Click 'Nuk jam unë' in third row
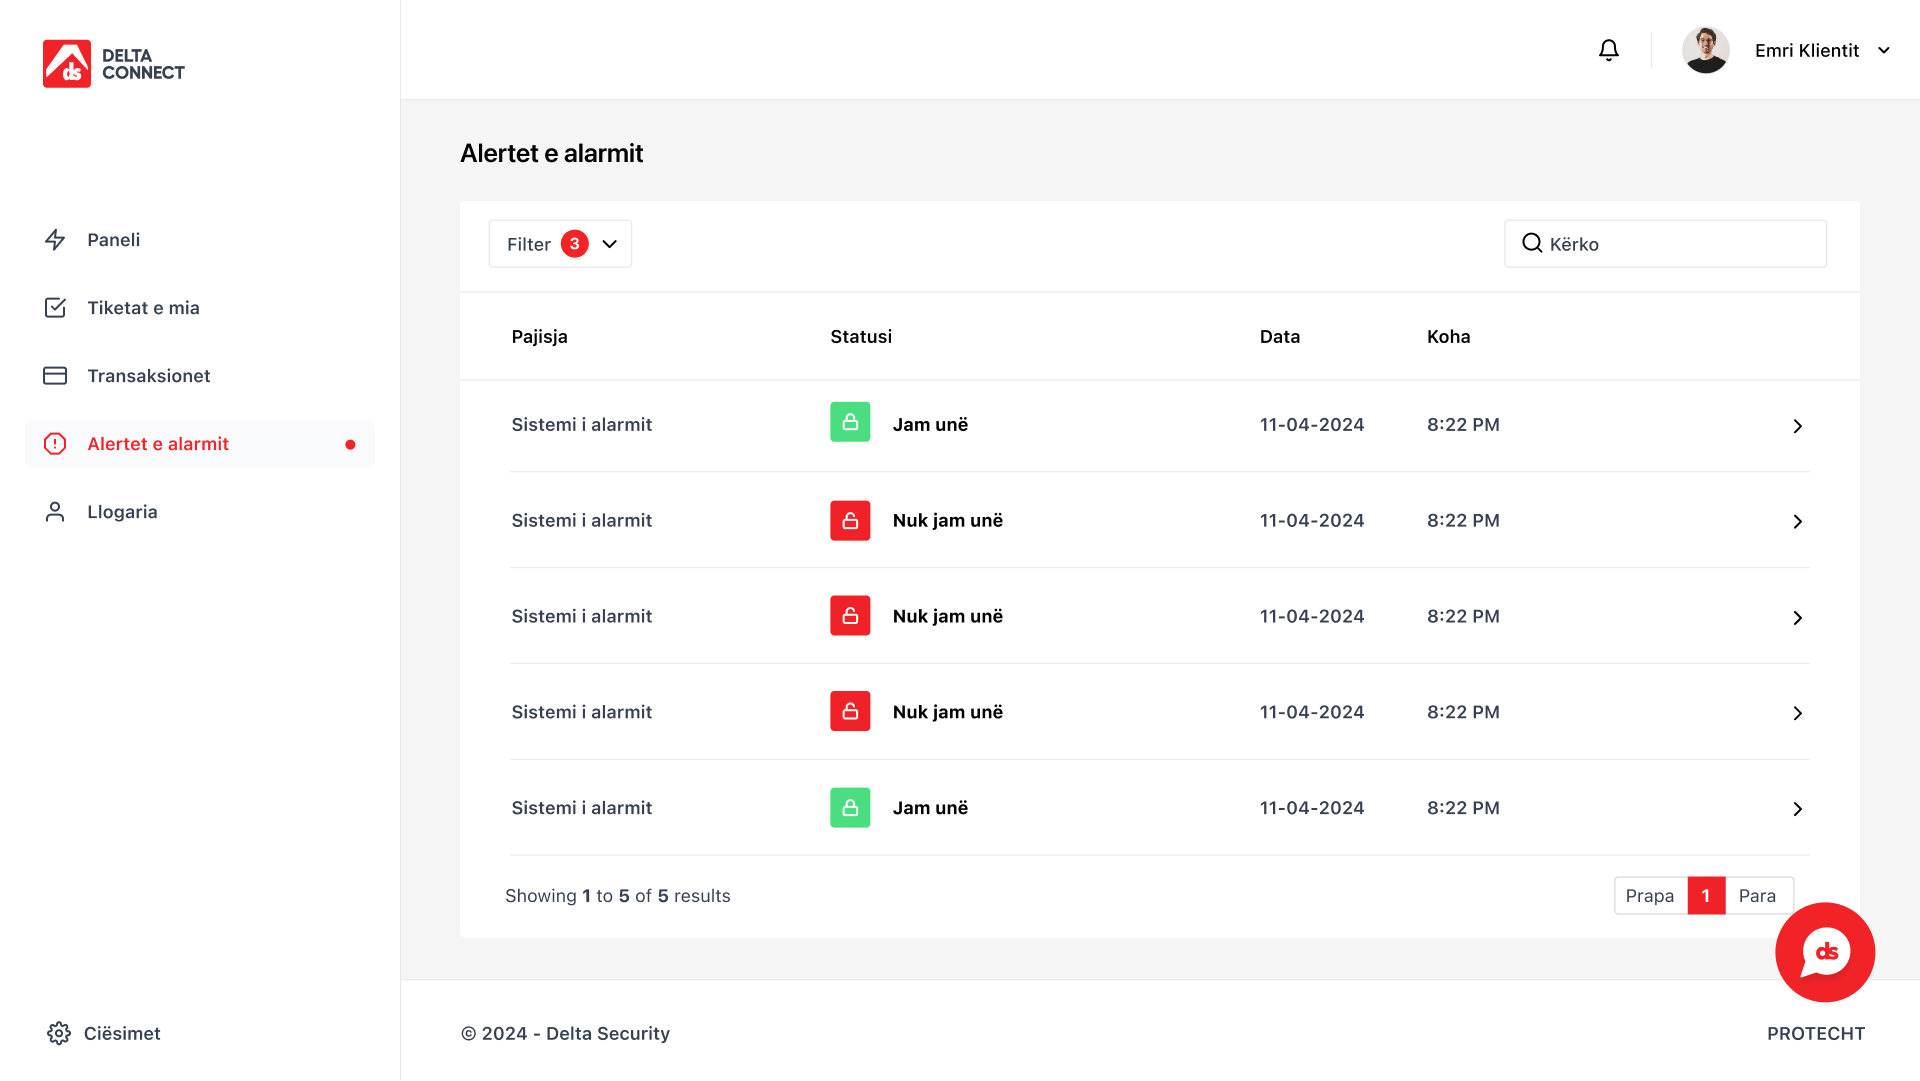This screenshot has height=1081, width=1920. pyautogui.click(x=947, y=617)
